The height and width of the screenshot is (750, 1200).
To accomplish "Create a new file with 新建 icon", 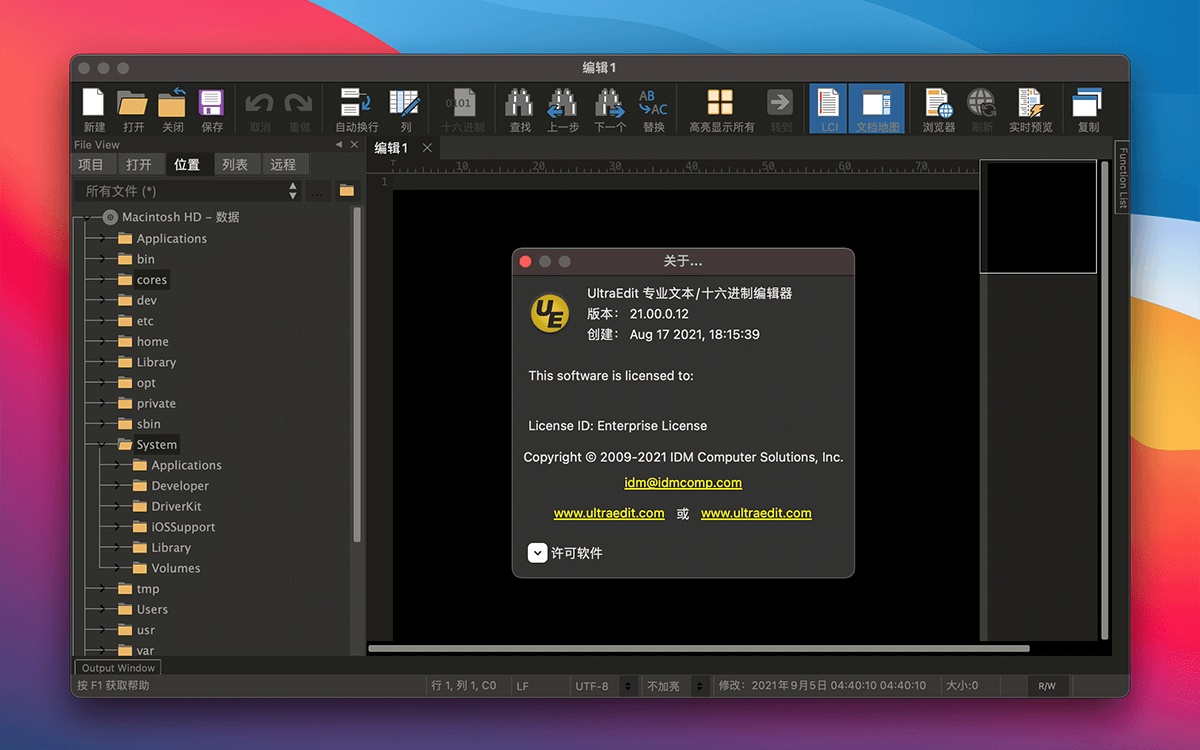I will pos(91,105).
